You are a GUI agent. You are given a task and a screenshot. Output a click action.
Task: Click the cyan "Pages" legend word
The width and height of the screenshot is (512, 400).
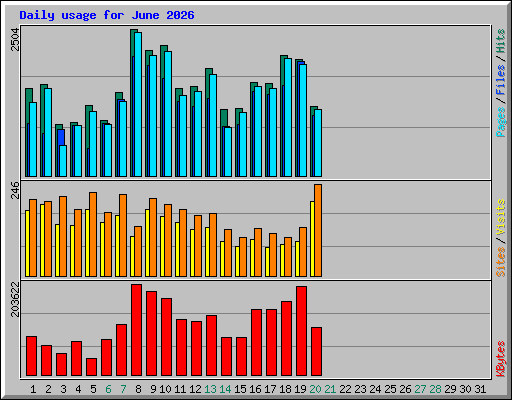[500, 122]
